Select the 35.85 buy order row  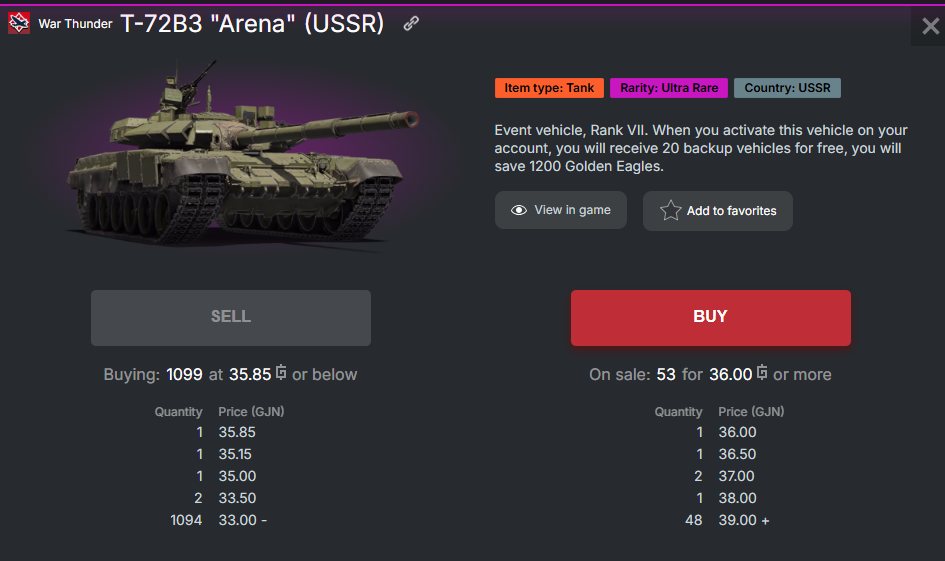(237, 432)
